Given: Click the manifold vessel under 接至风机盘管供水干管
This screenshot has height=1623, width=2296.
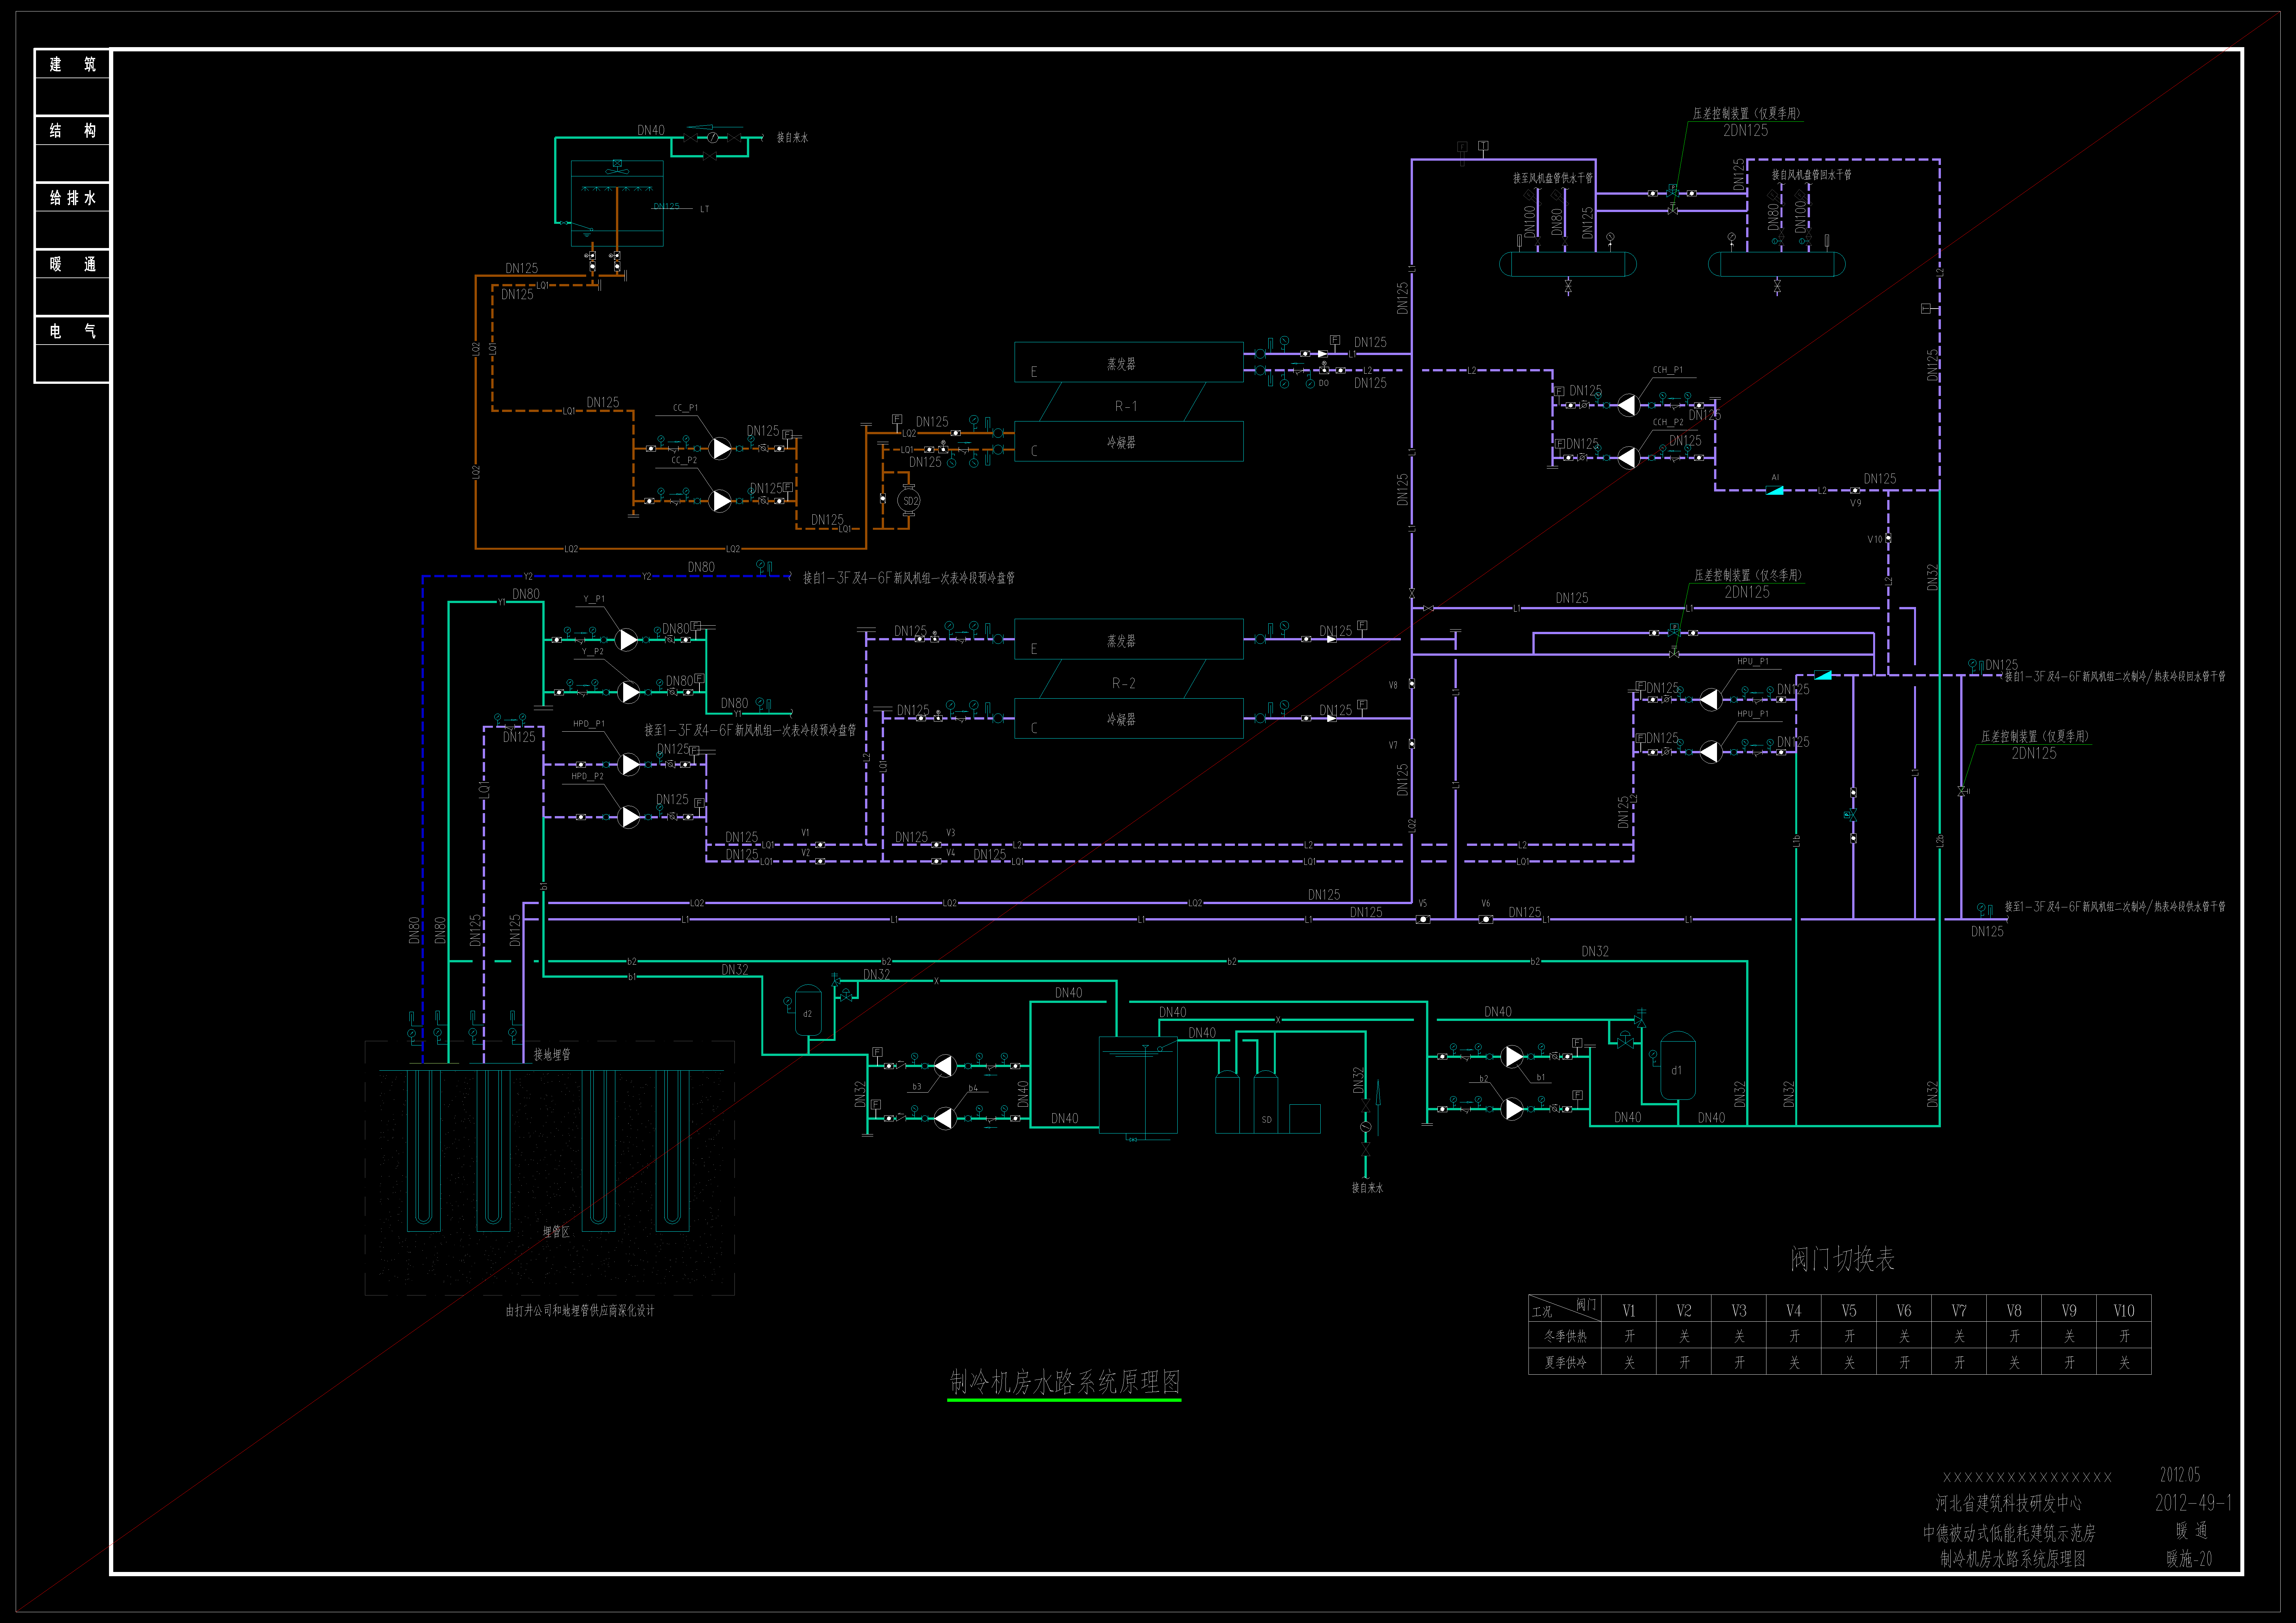Looking at the screenshot, I should point(1568,264).
